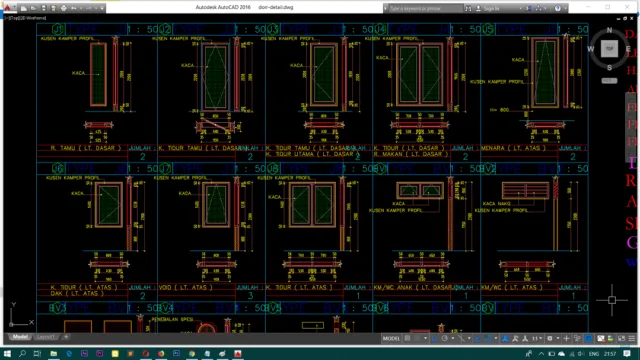Open the status bar Customization menu icon

pos(632,338)
